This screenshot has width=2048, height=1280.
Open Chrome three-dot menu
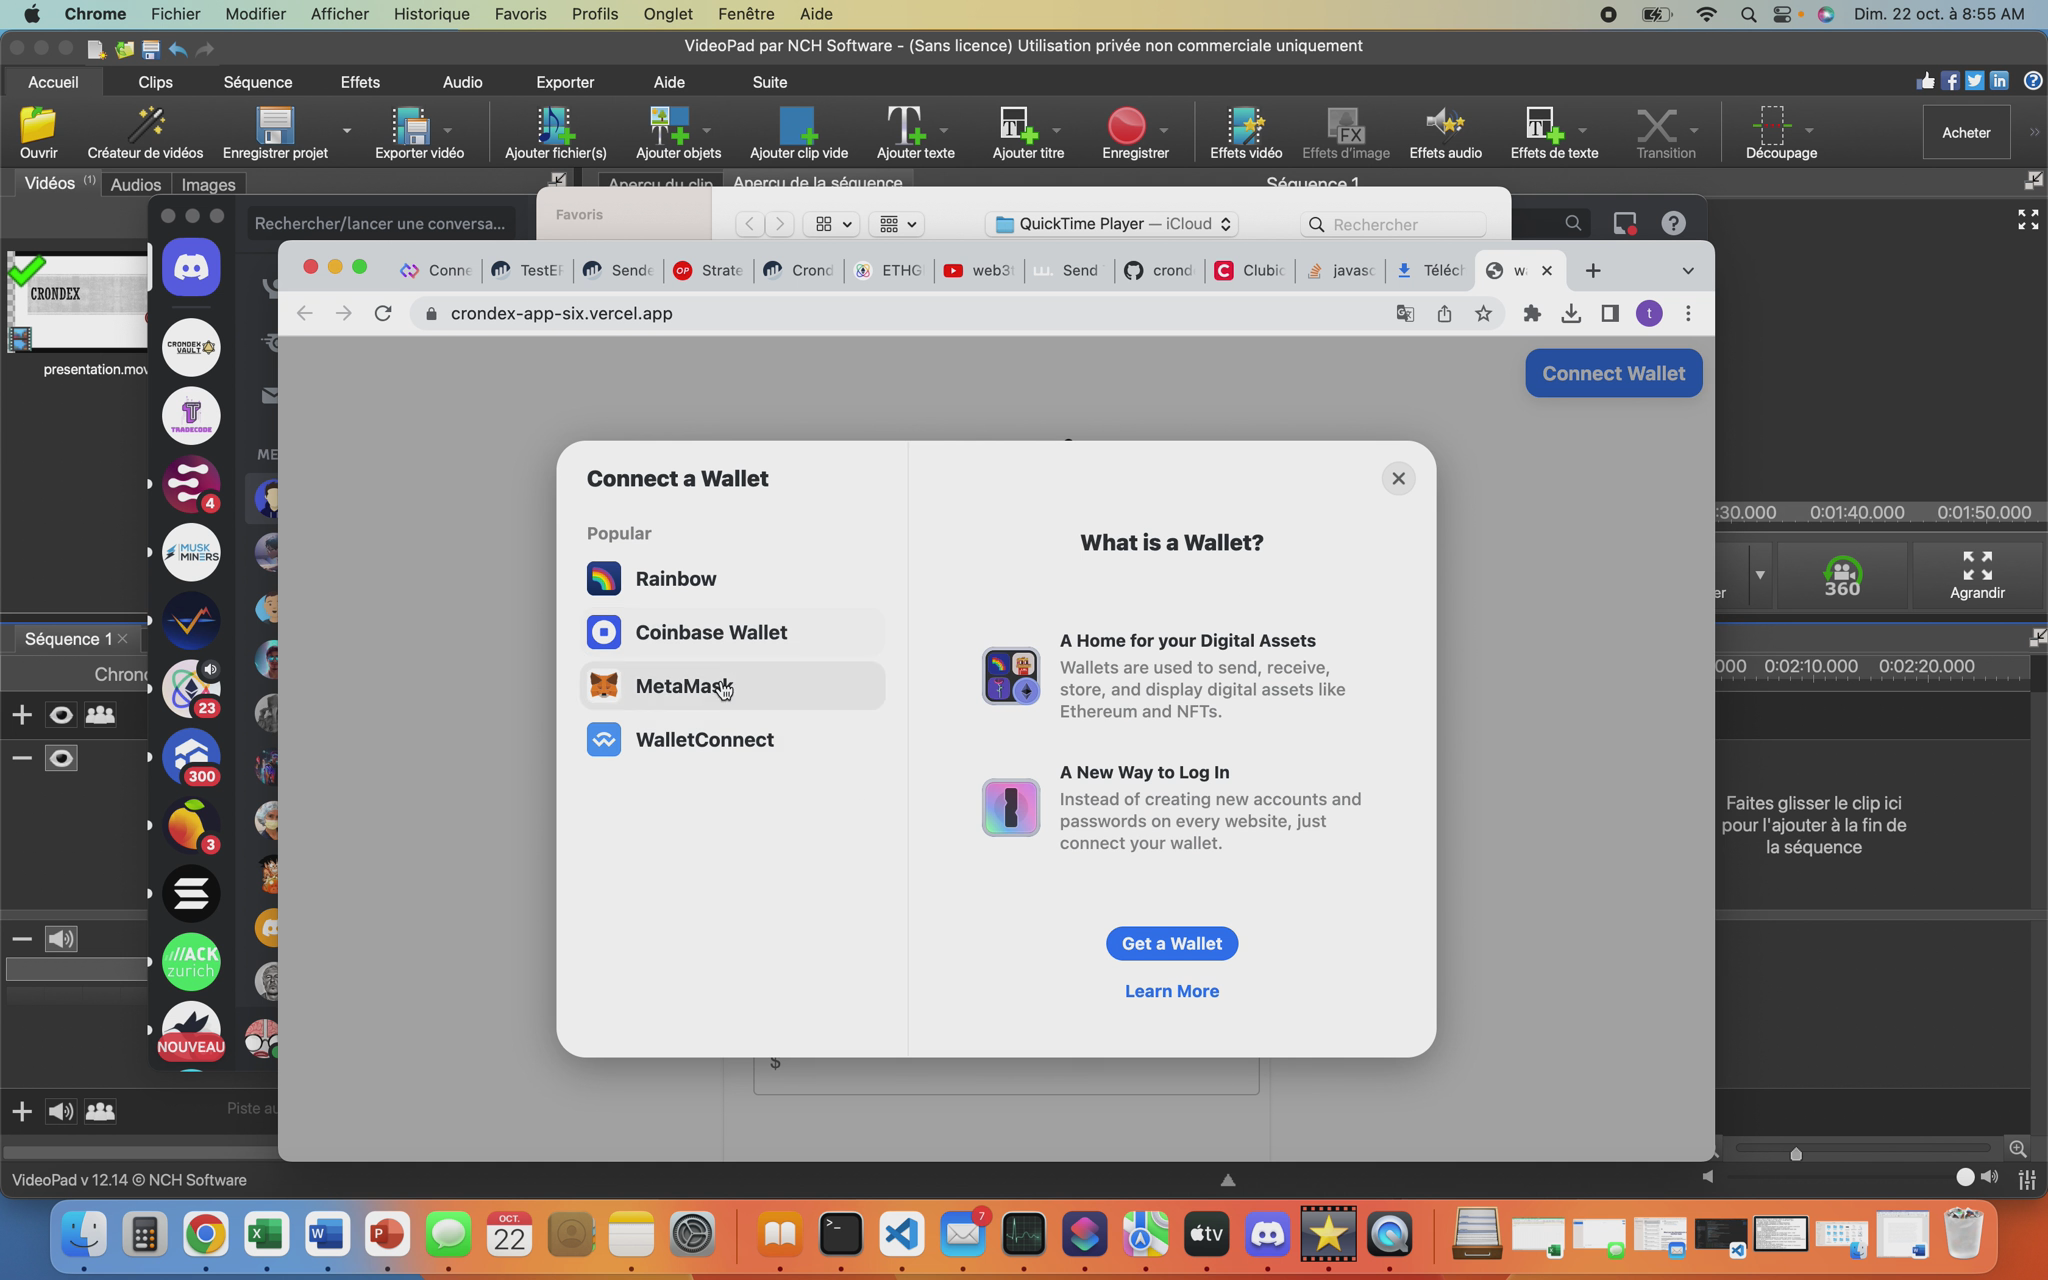(1688, 314)
